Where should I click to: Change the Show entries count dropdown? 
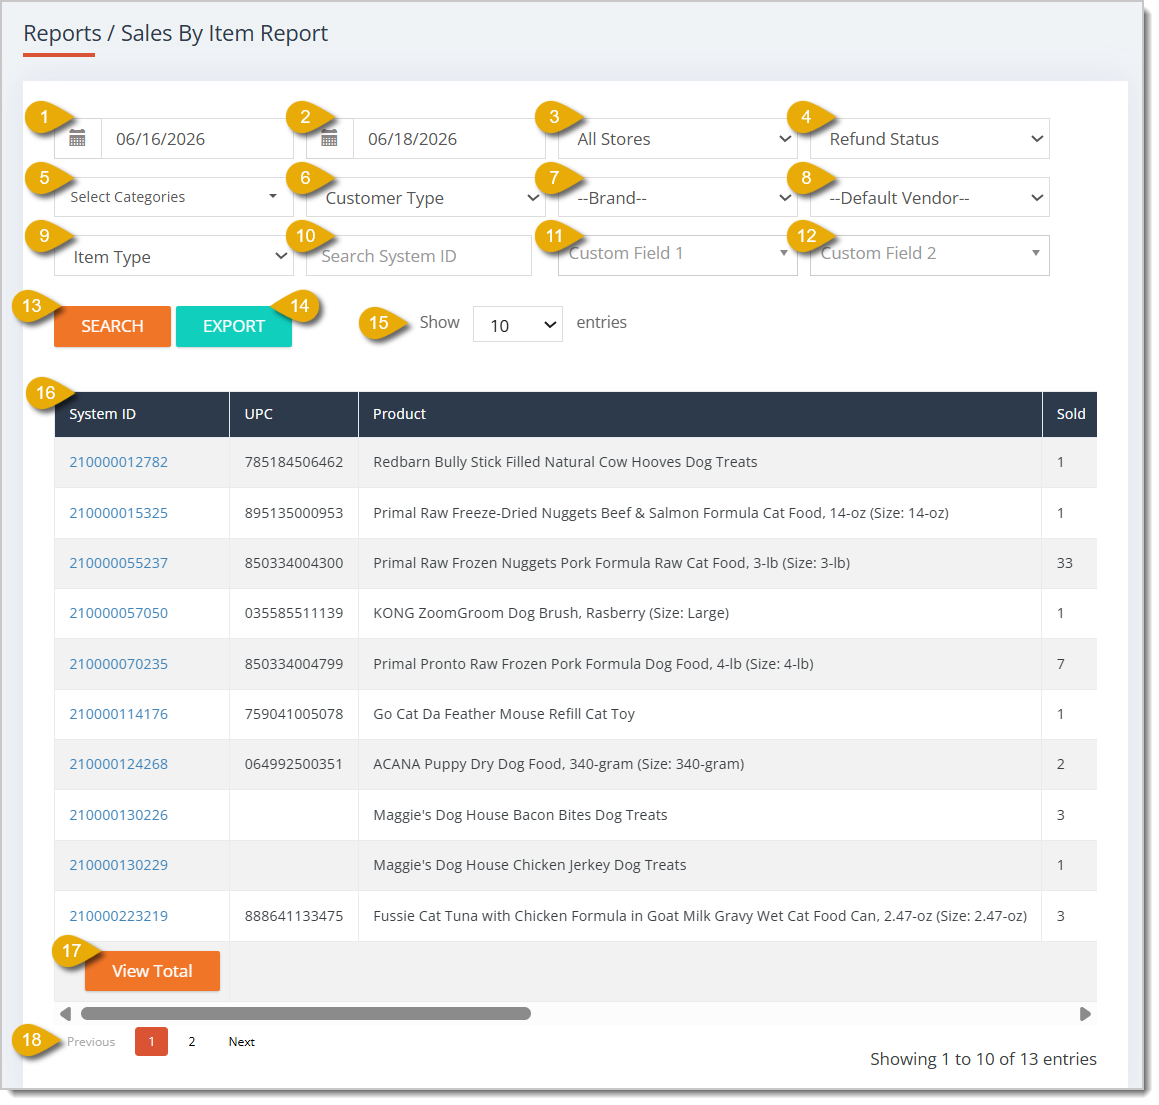[x=517, y=324]
